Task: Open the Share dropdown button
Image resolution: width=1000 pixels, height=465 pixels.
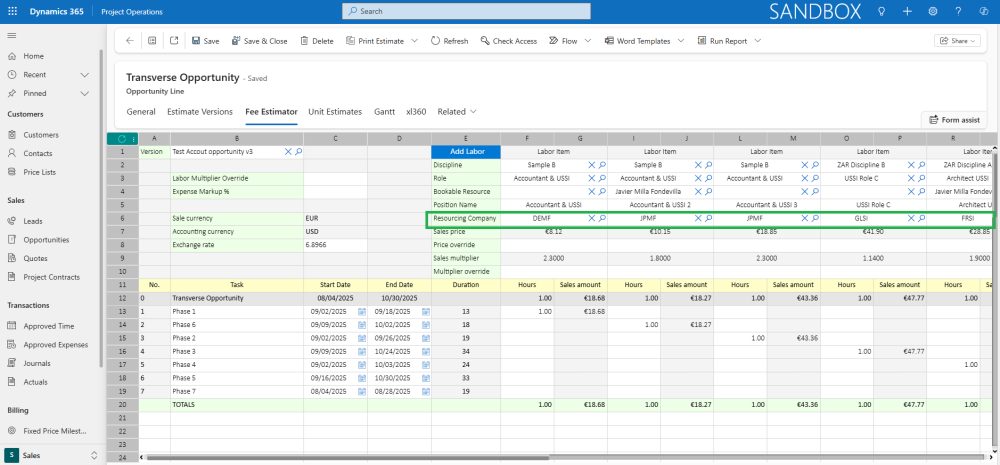Action: (x=956, y=41)
